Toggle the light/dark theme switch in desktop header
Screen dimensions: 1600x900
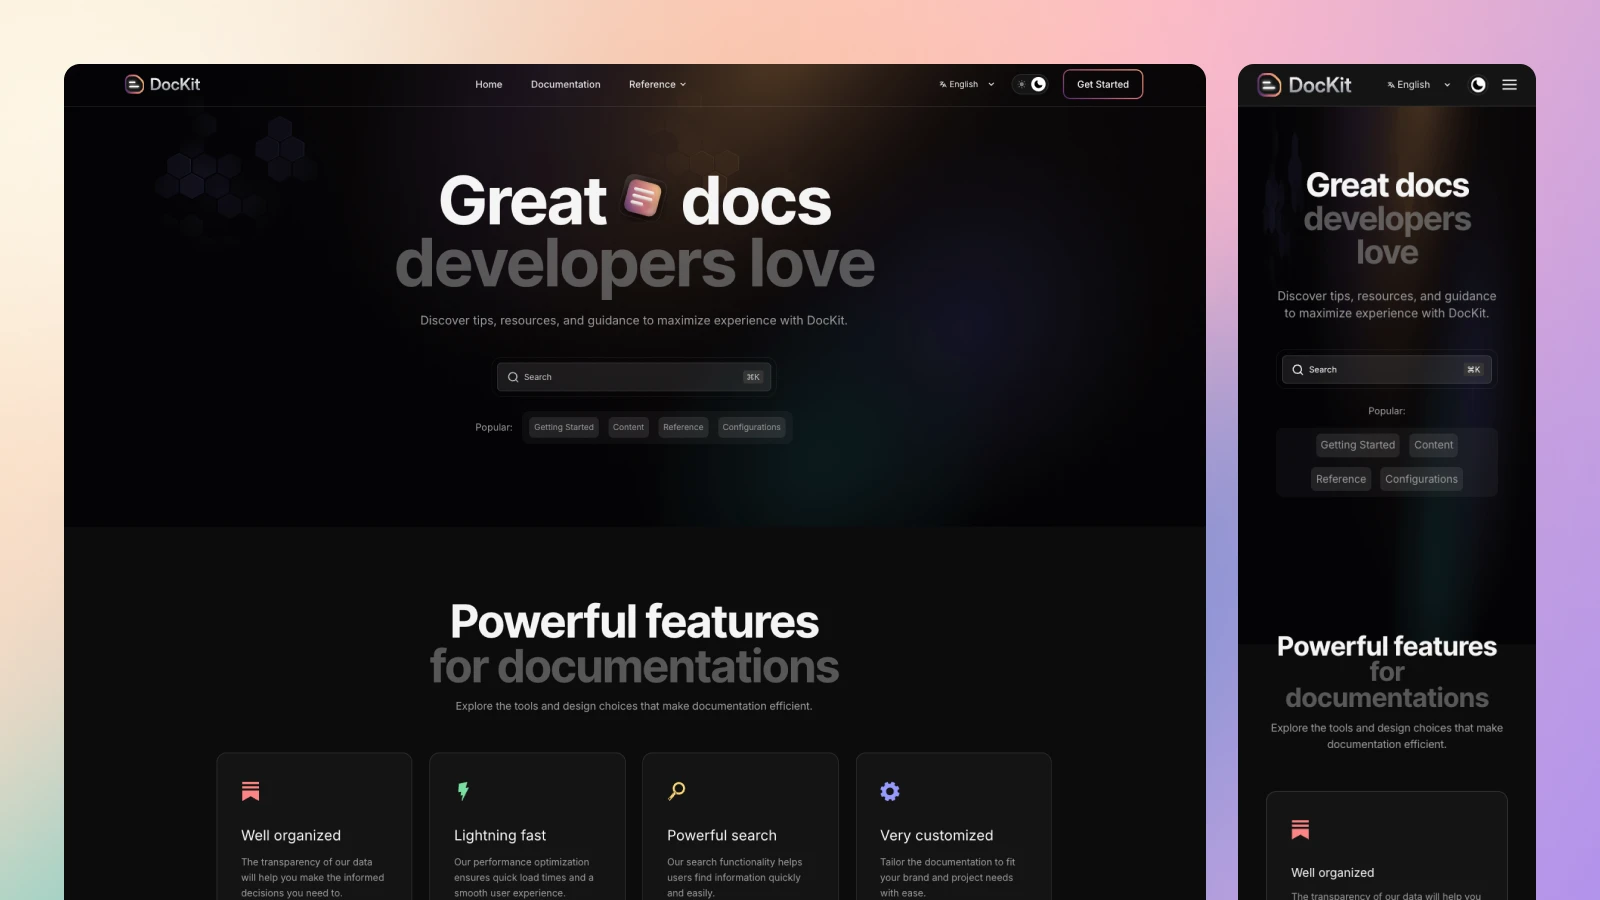click(x=1030, y=85)
